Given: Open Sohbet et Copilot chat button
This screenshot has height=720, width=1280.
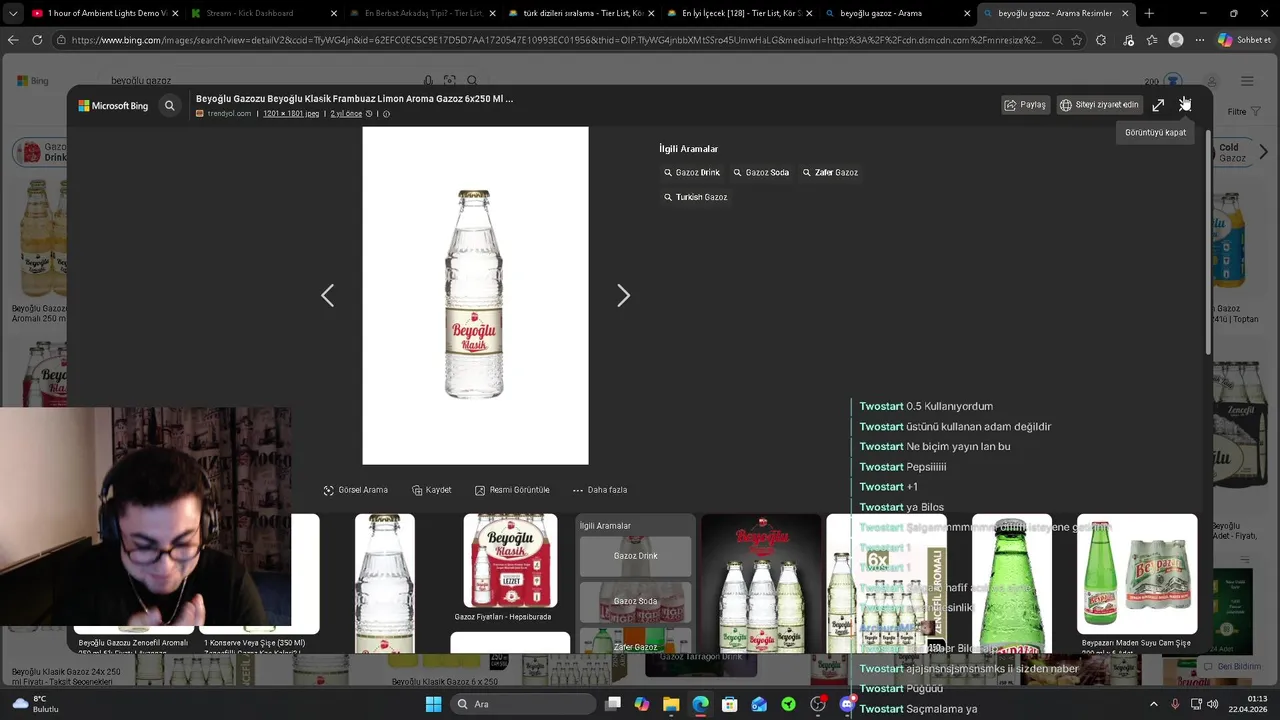Looking at the screenshot, I should pyautogui.click(x=1243, y=40).
